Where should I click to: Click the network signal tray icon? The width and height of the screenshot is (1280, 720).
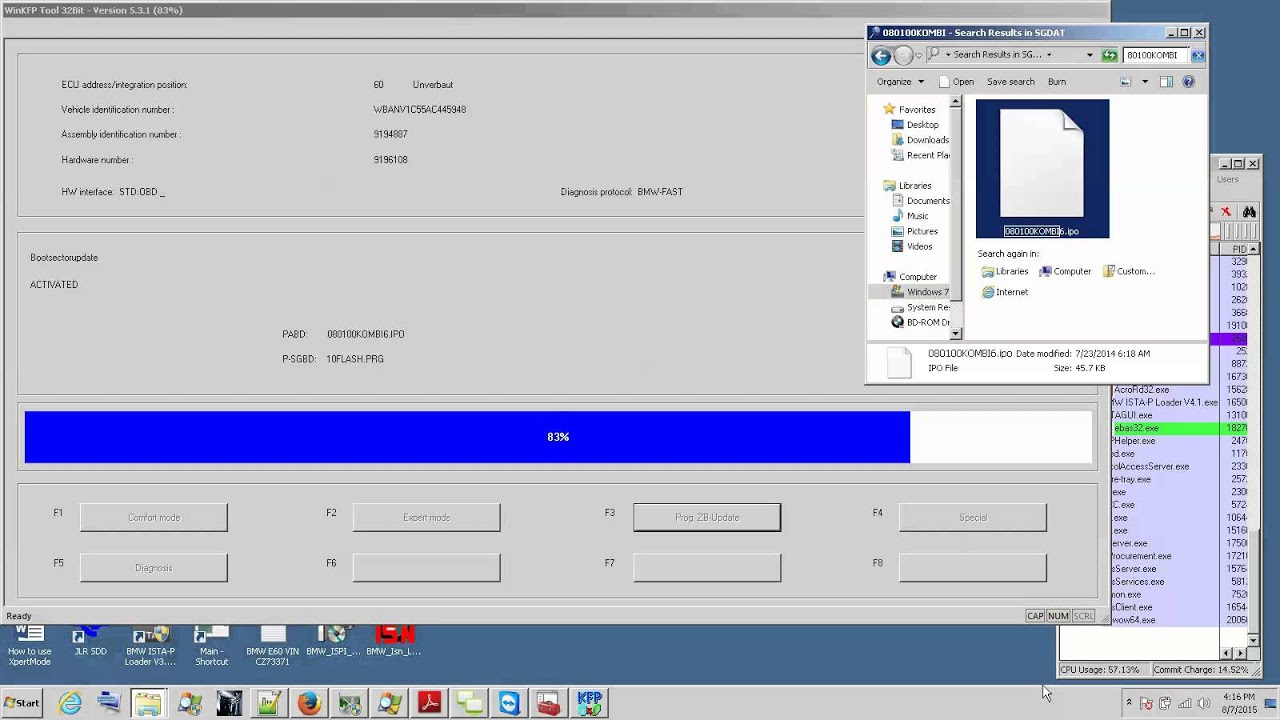click(1185, 704)
